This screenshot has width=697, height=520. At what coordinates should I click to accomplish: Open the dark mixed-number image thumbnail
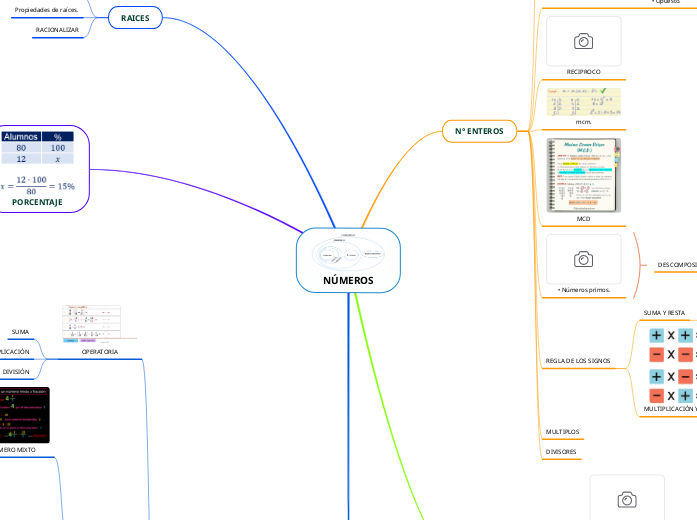[23, 414]
